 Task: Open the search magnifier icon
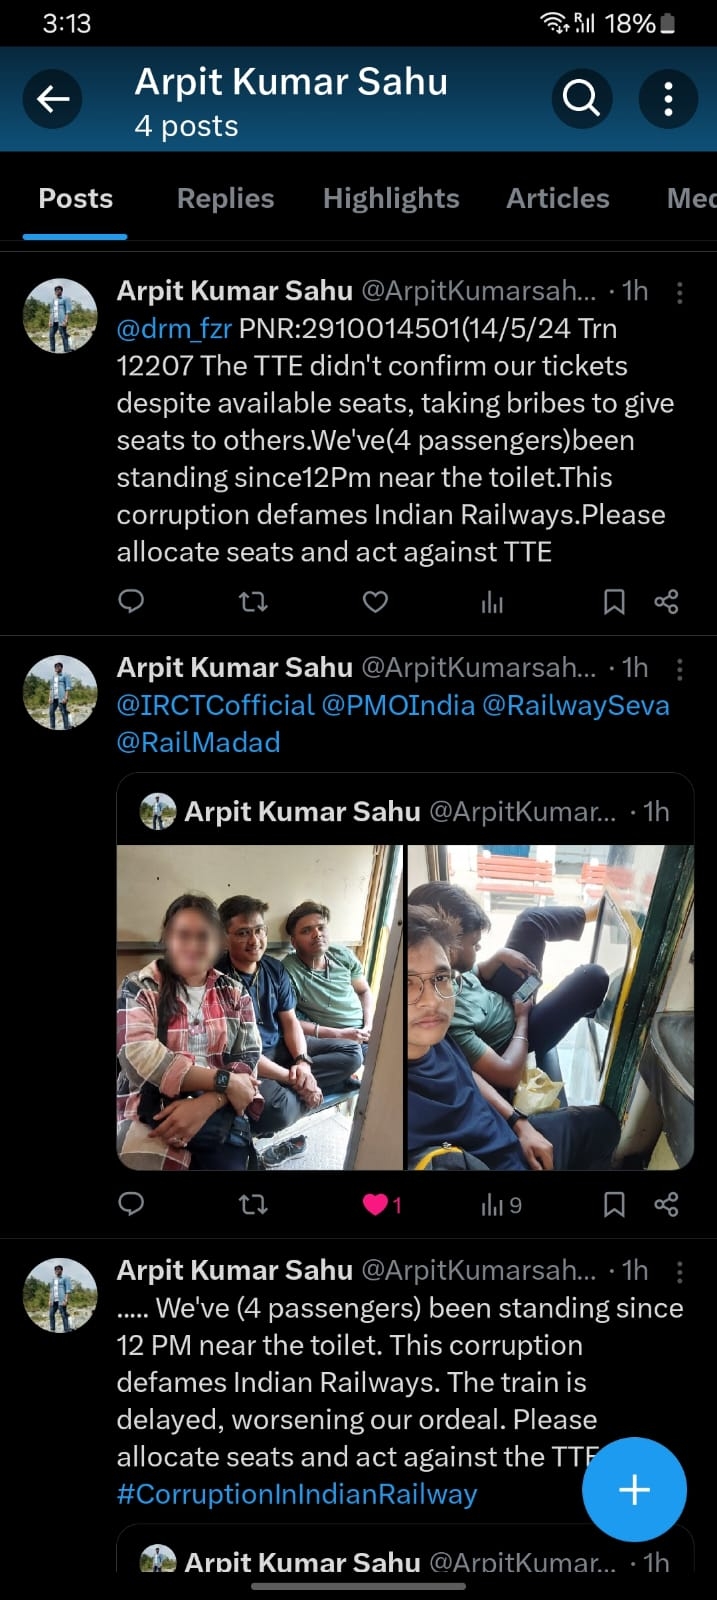point(581,98)
